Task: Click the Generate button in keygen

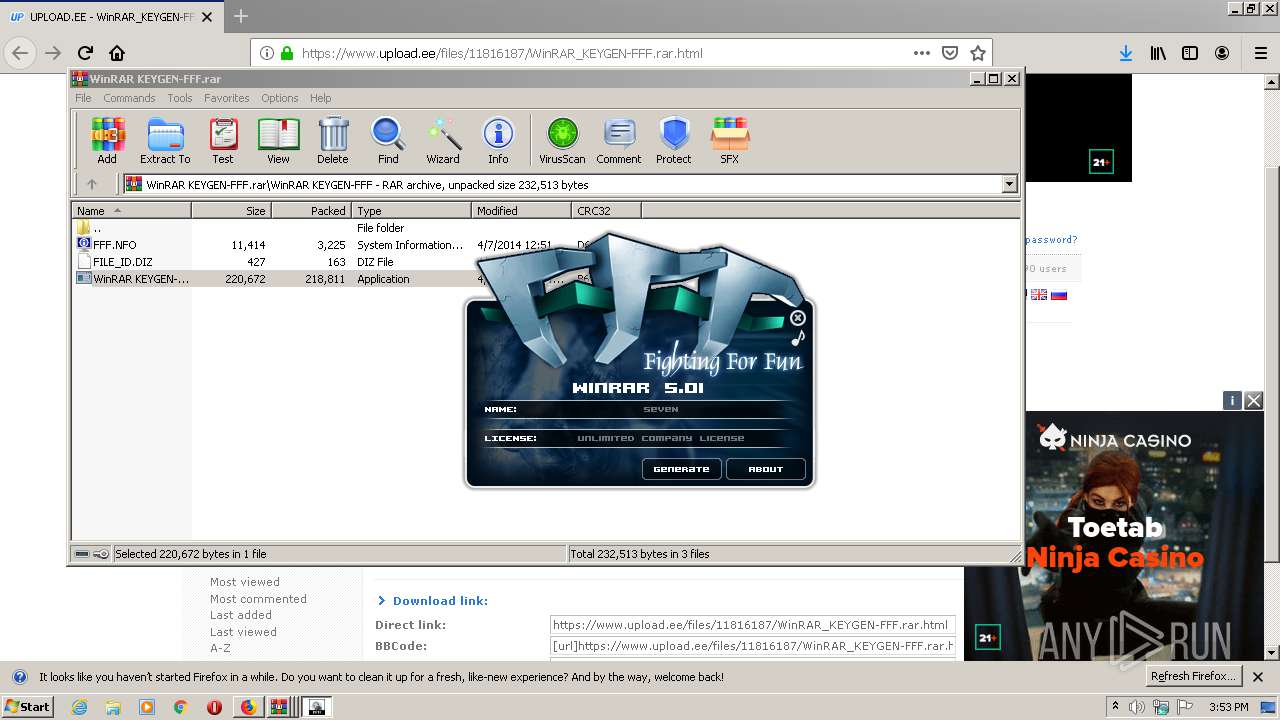Action: [x=681, y=469]
